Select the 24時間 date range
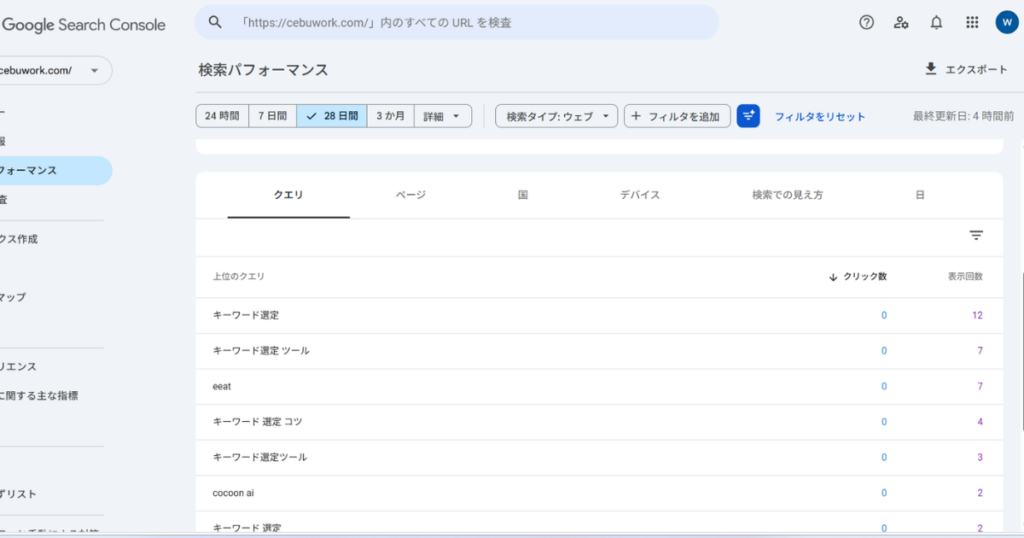Image resolution: width=1024 pixels, height=538 pixels. tap(222, 116)
